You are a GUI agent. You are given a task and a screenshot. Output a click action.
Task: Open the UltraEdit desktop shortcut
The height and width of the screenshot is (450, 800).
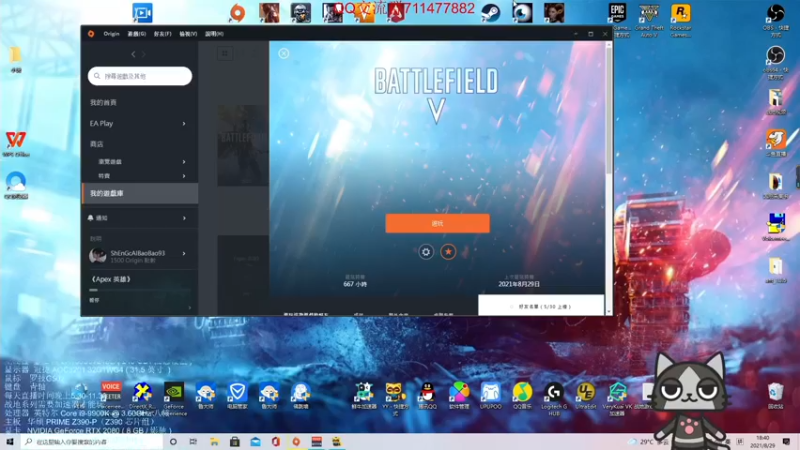585,395
